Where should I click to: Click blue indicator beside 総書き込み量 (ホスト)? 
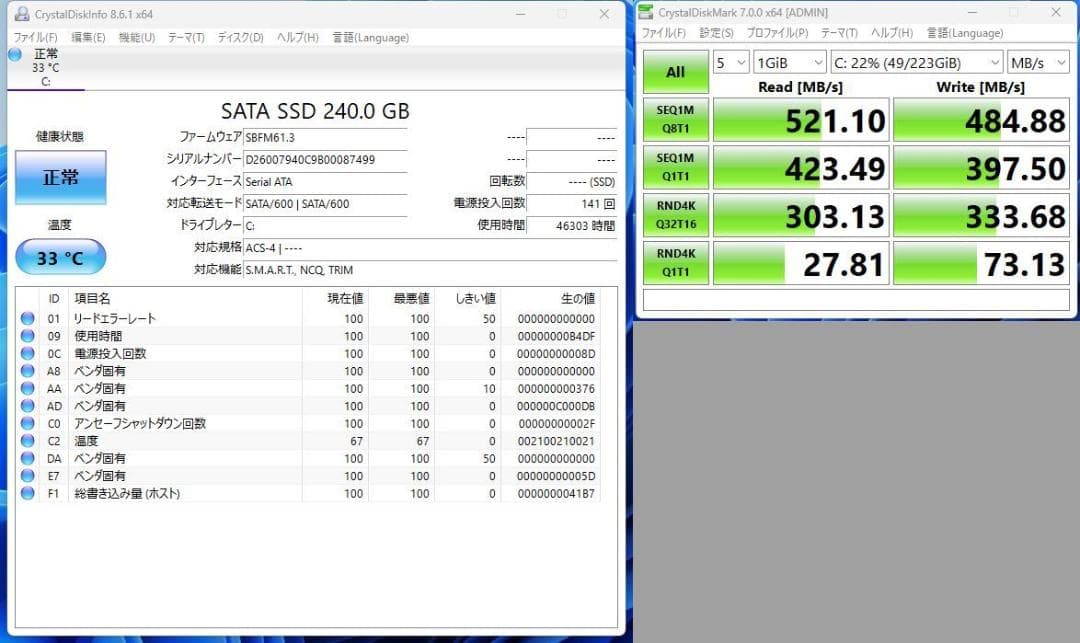28,493
